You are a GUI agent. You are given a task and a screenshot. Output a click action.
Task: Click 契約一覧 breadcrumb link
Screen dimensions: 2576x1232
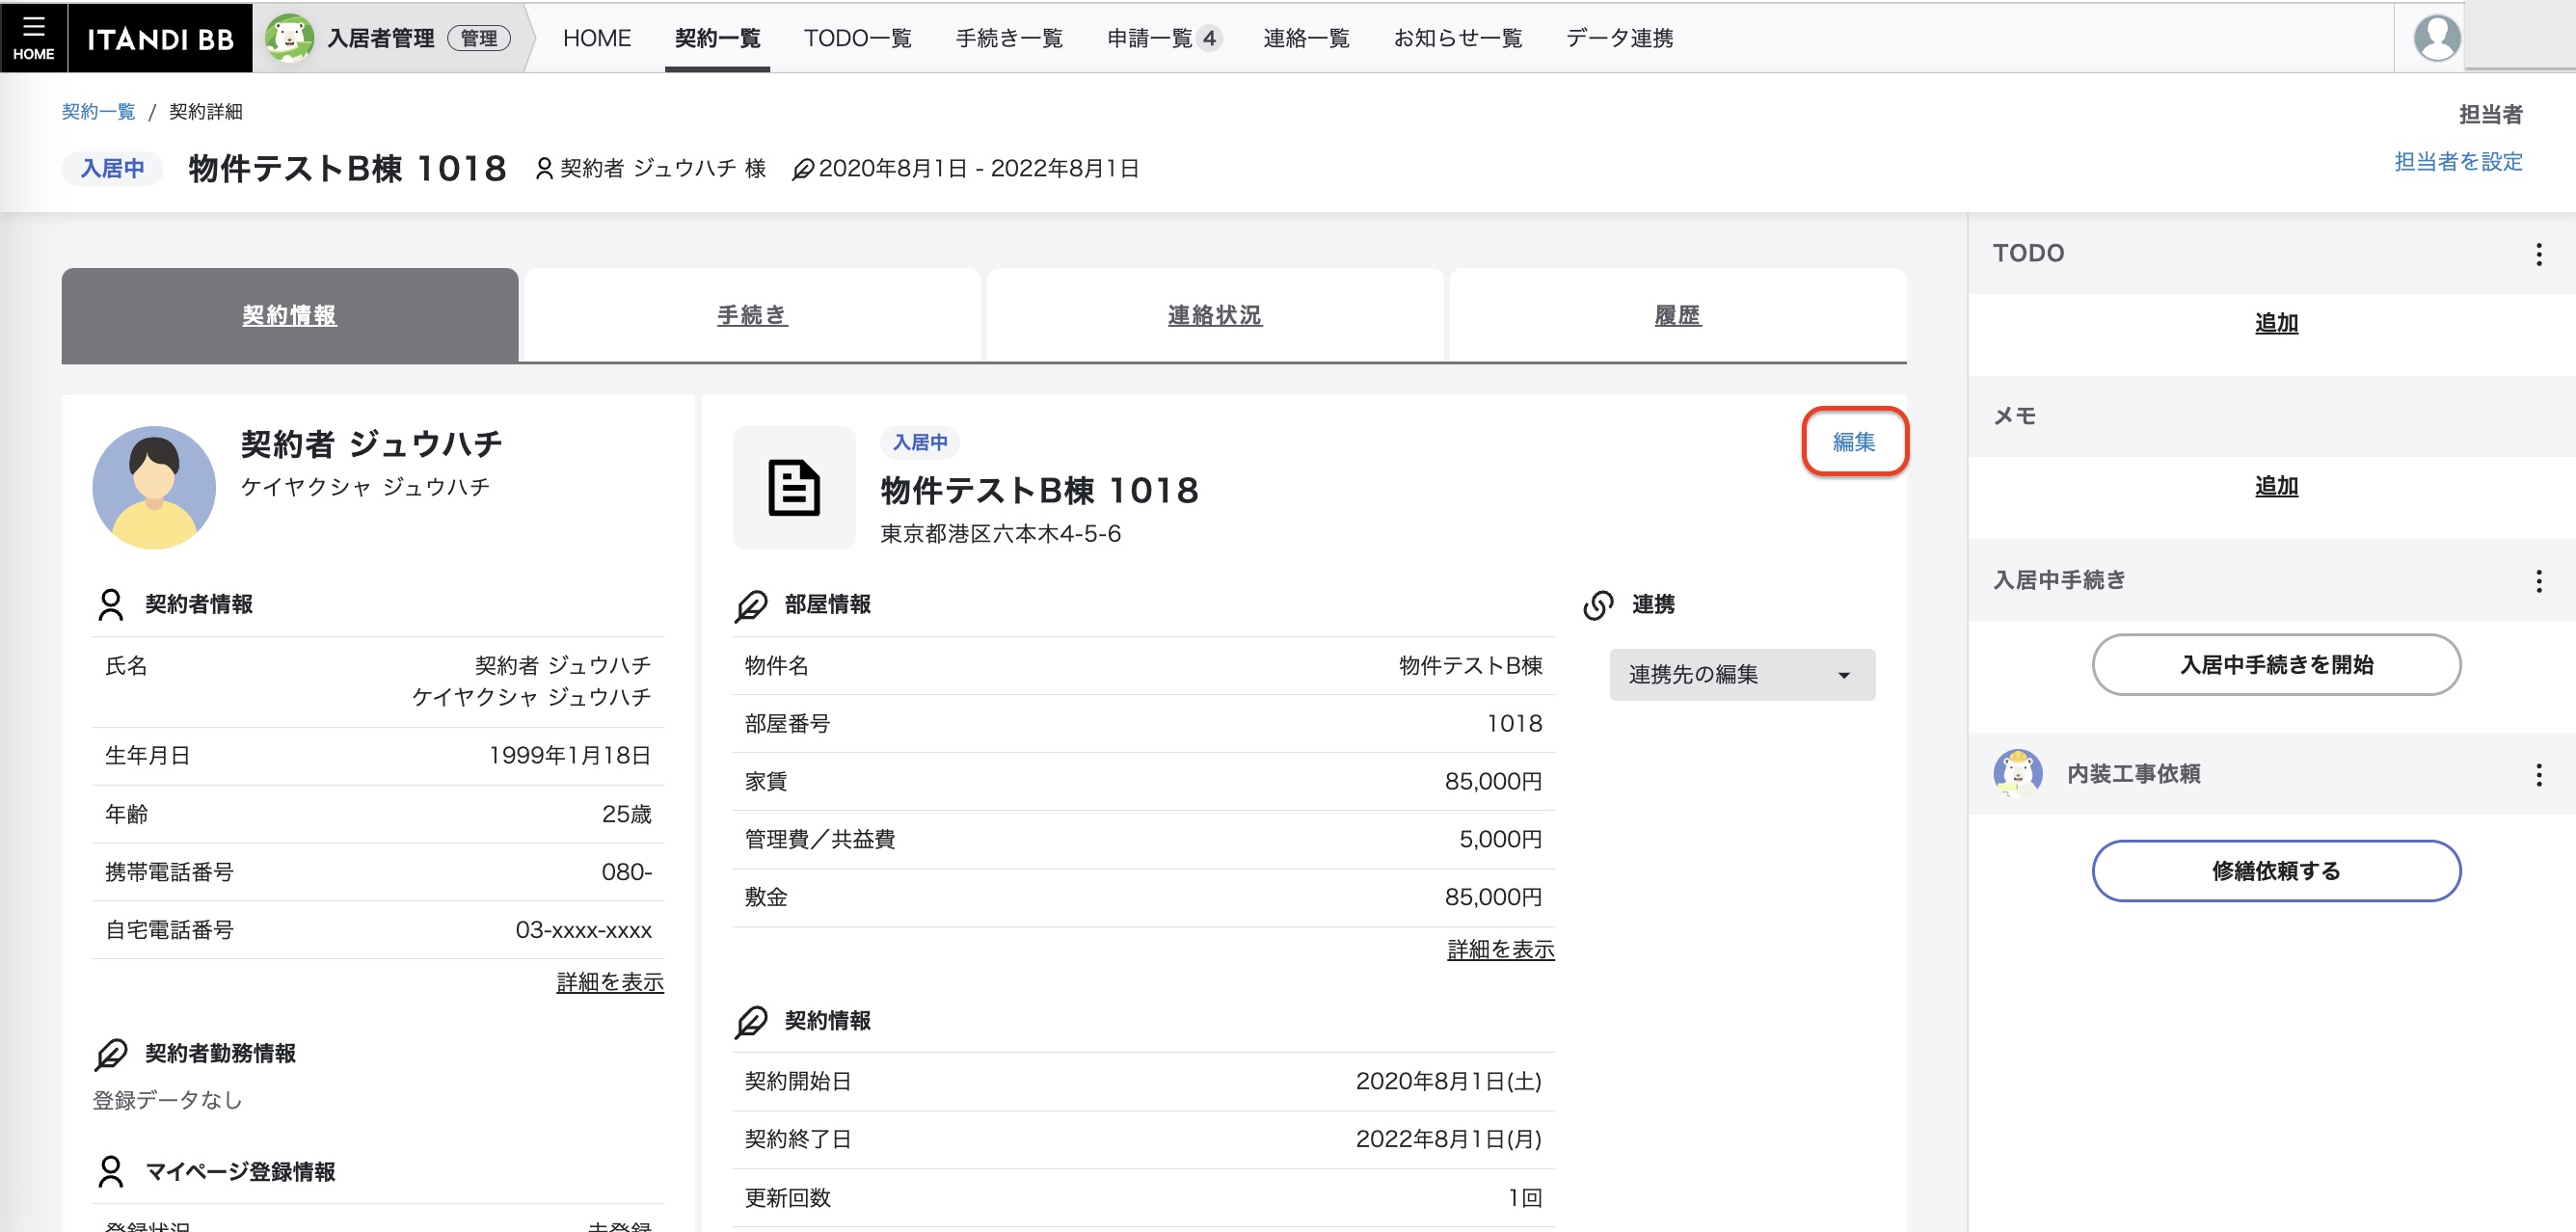click(98, 111)
